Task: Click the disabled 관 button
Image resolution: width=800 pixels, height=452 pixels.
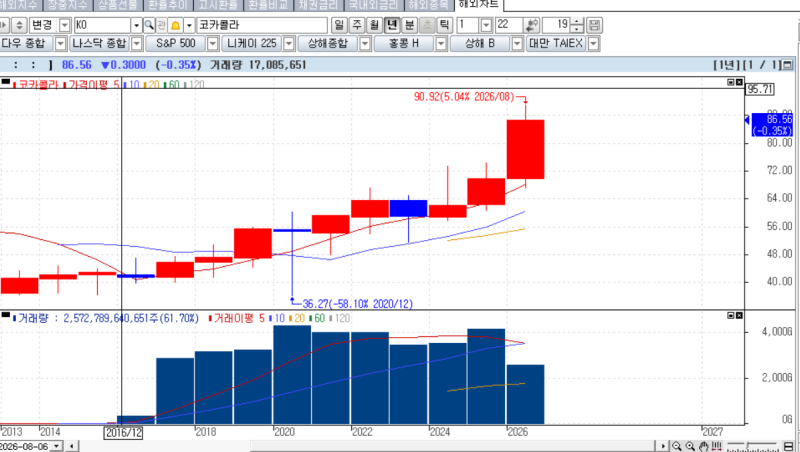Action: (162, 25)
